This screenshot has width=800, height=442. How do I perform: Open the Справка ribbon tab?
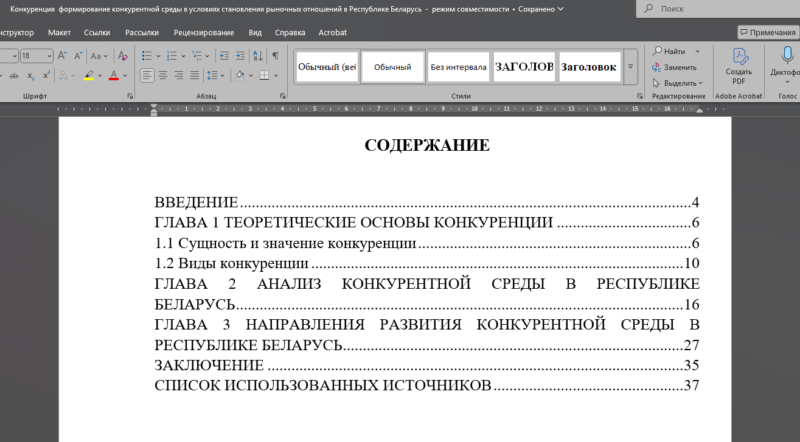[290, 32]
